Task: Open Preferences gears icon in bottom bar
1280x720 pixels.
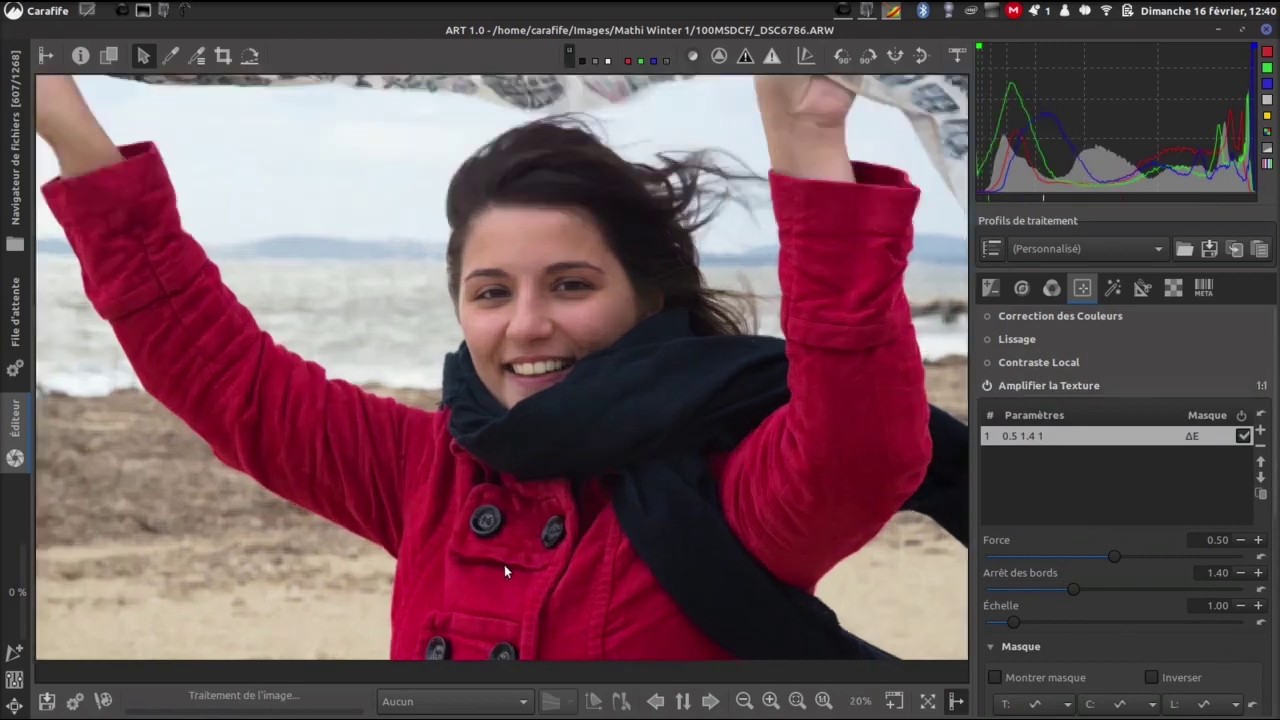Action: click(x=74, y=702)
